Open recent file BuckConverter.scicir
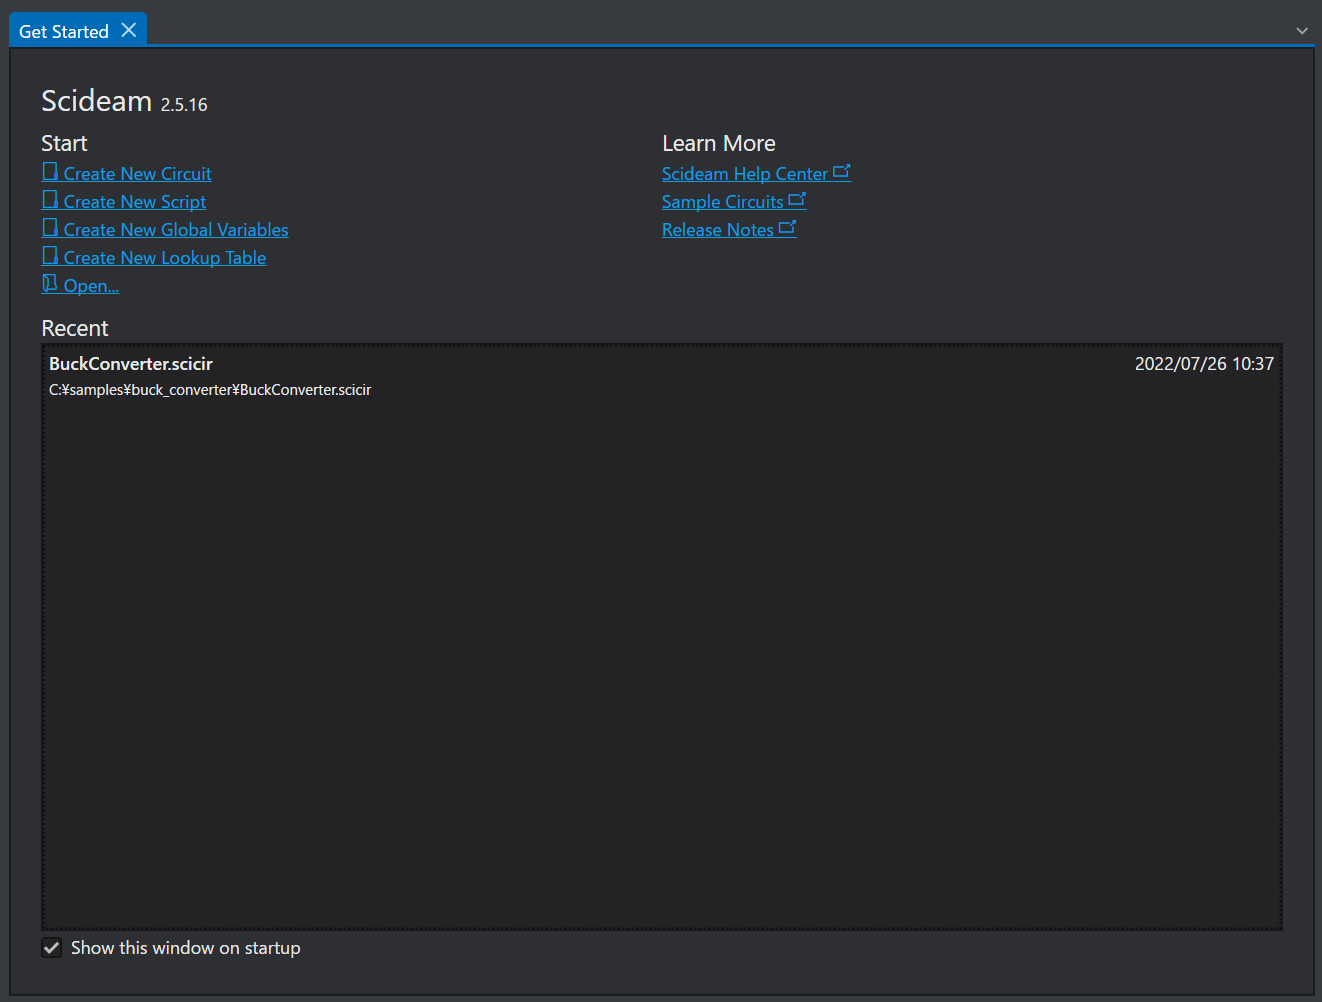This screenshot has height=1002, width=1322. click(x=131, y=364)
